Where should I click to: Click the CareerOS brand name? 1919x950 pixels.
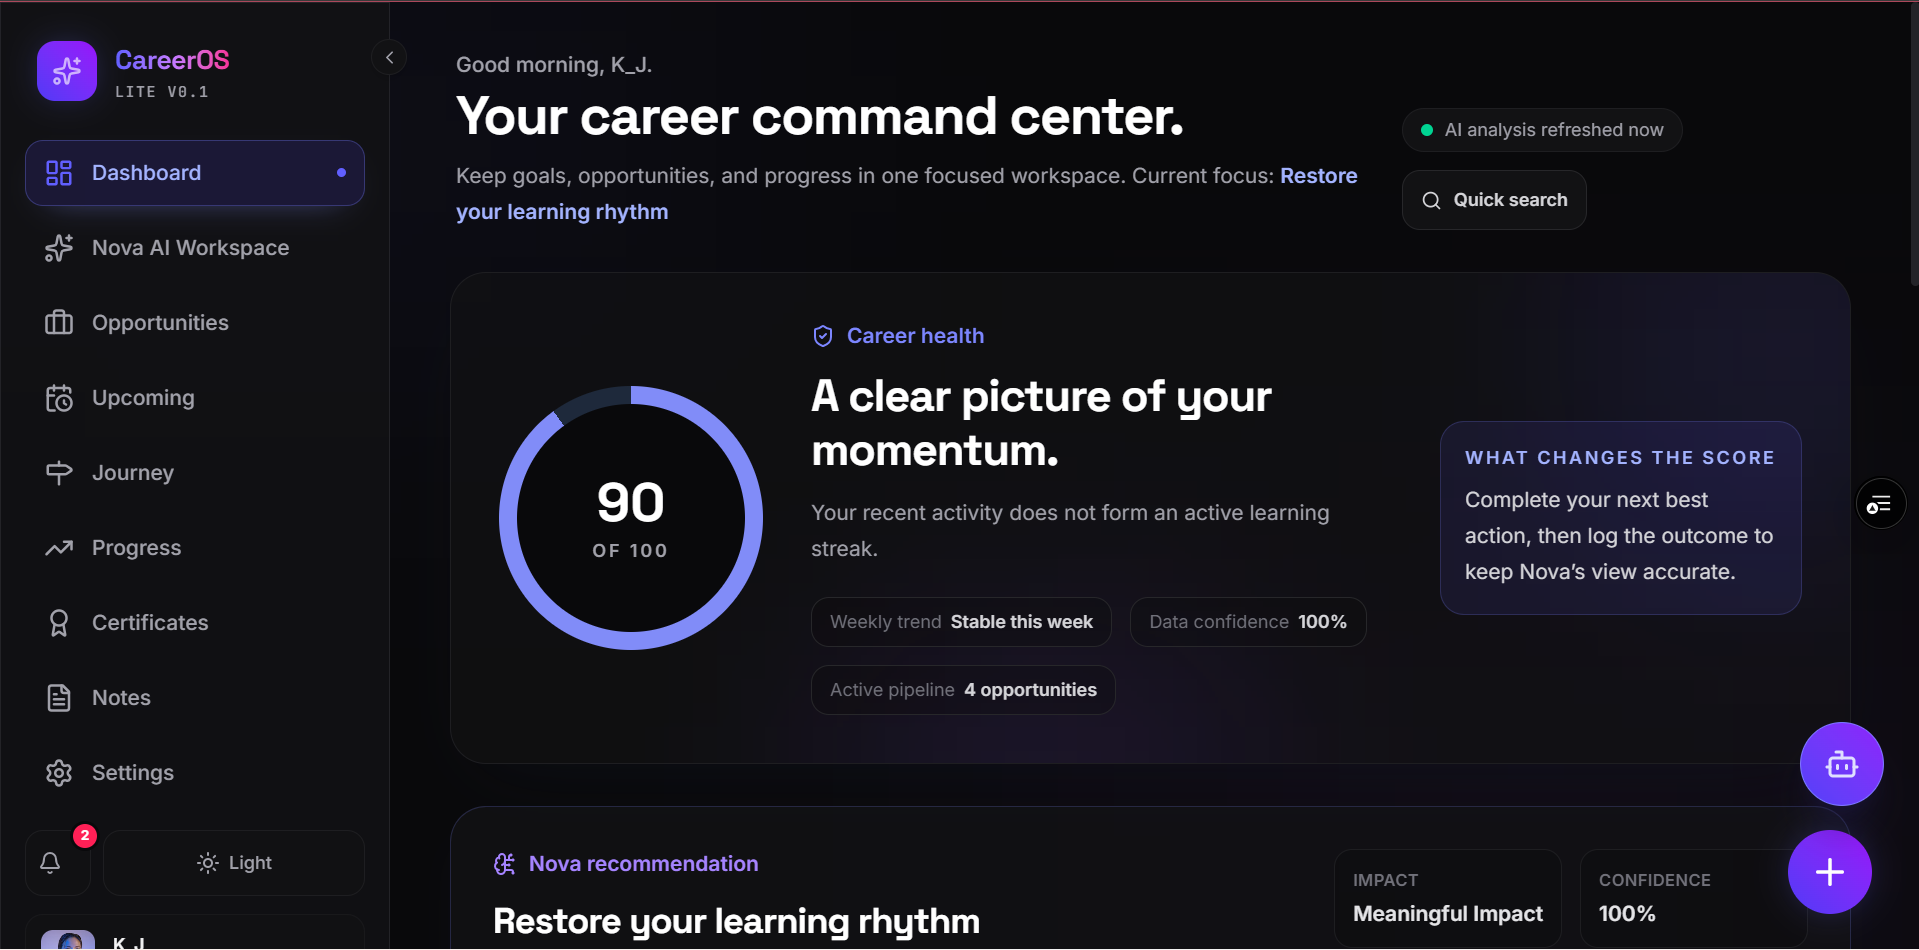(172, 60)
